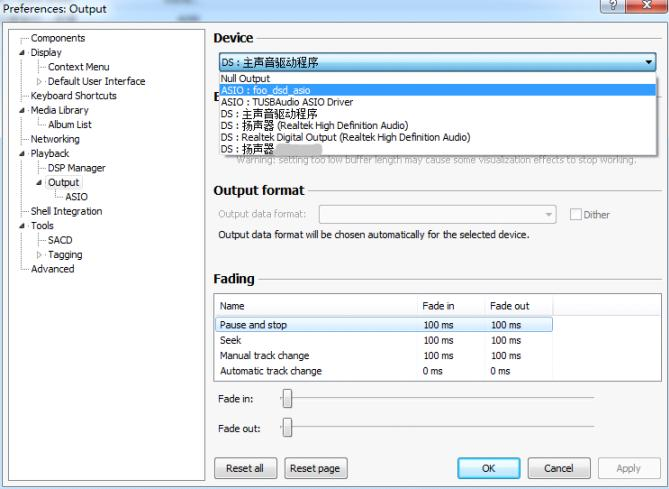Click the Reset page button
This screenshot has width=669, height=489.
pyautogui.click(x=314, y=467)
